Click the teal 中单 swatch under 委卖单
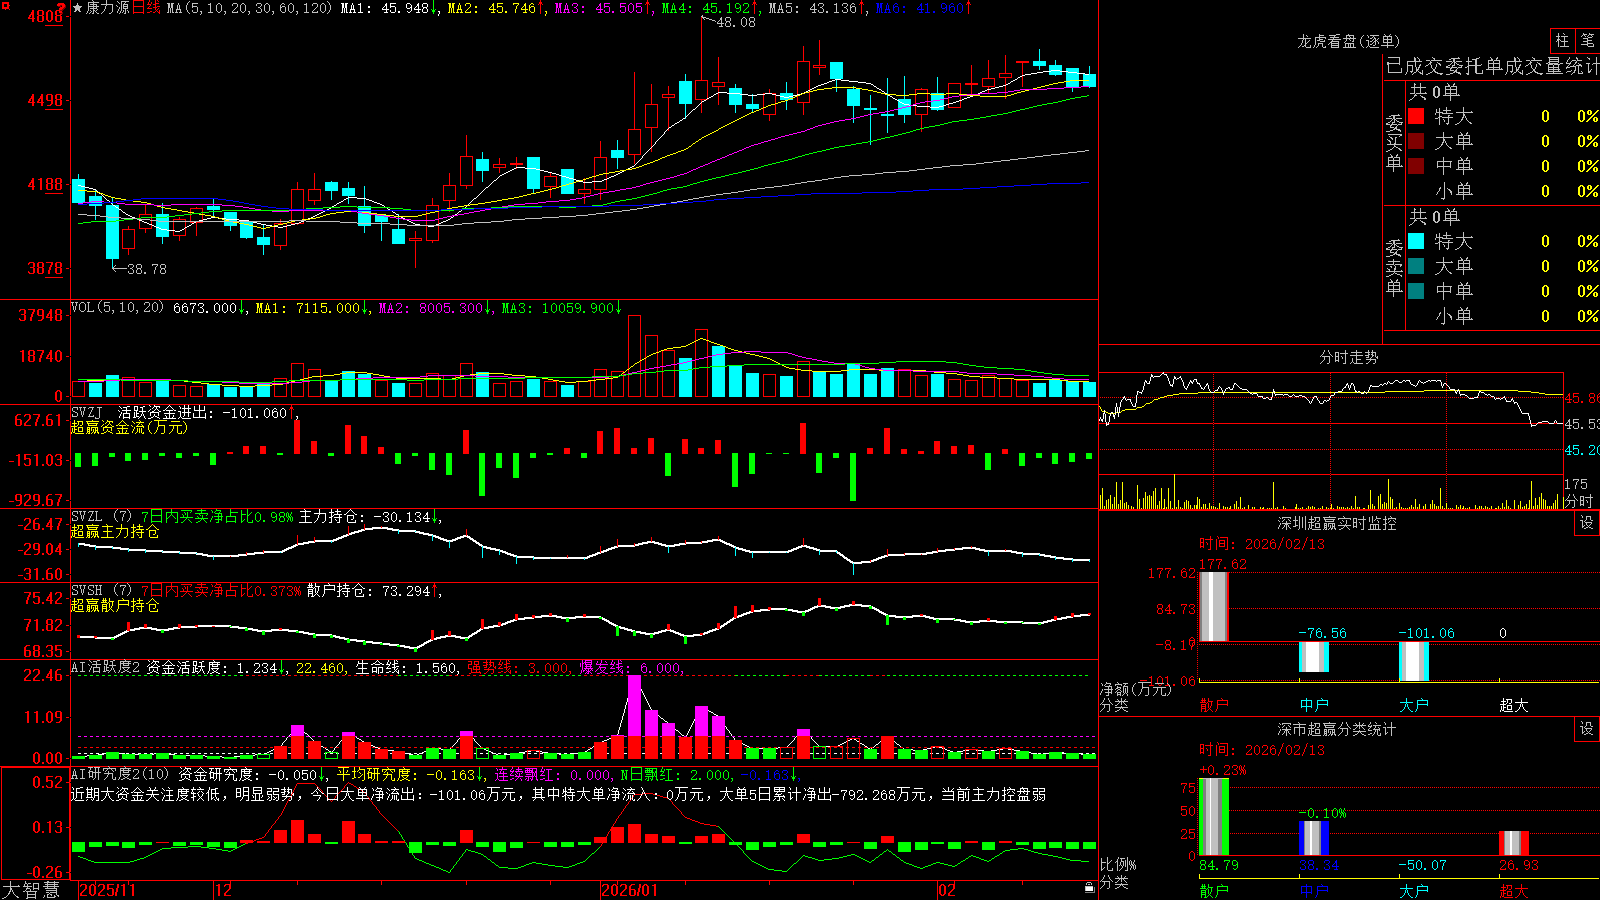 click(x=1416, y=291)
